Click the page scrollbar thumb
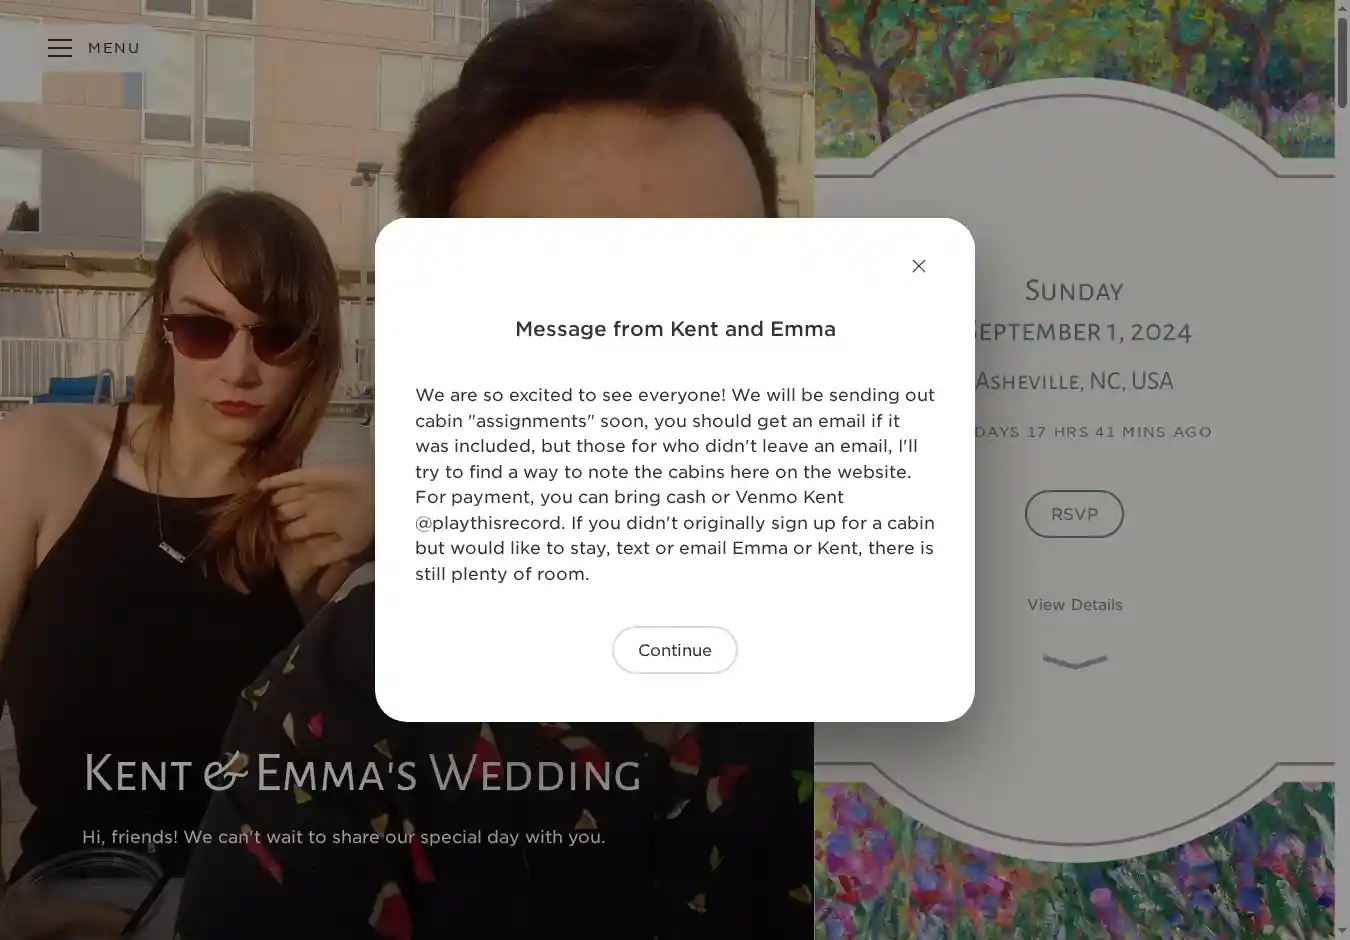 (1342, 60)
